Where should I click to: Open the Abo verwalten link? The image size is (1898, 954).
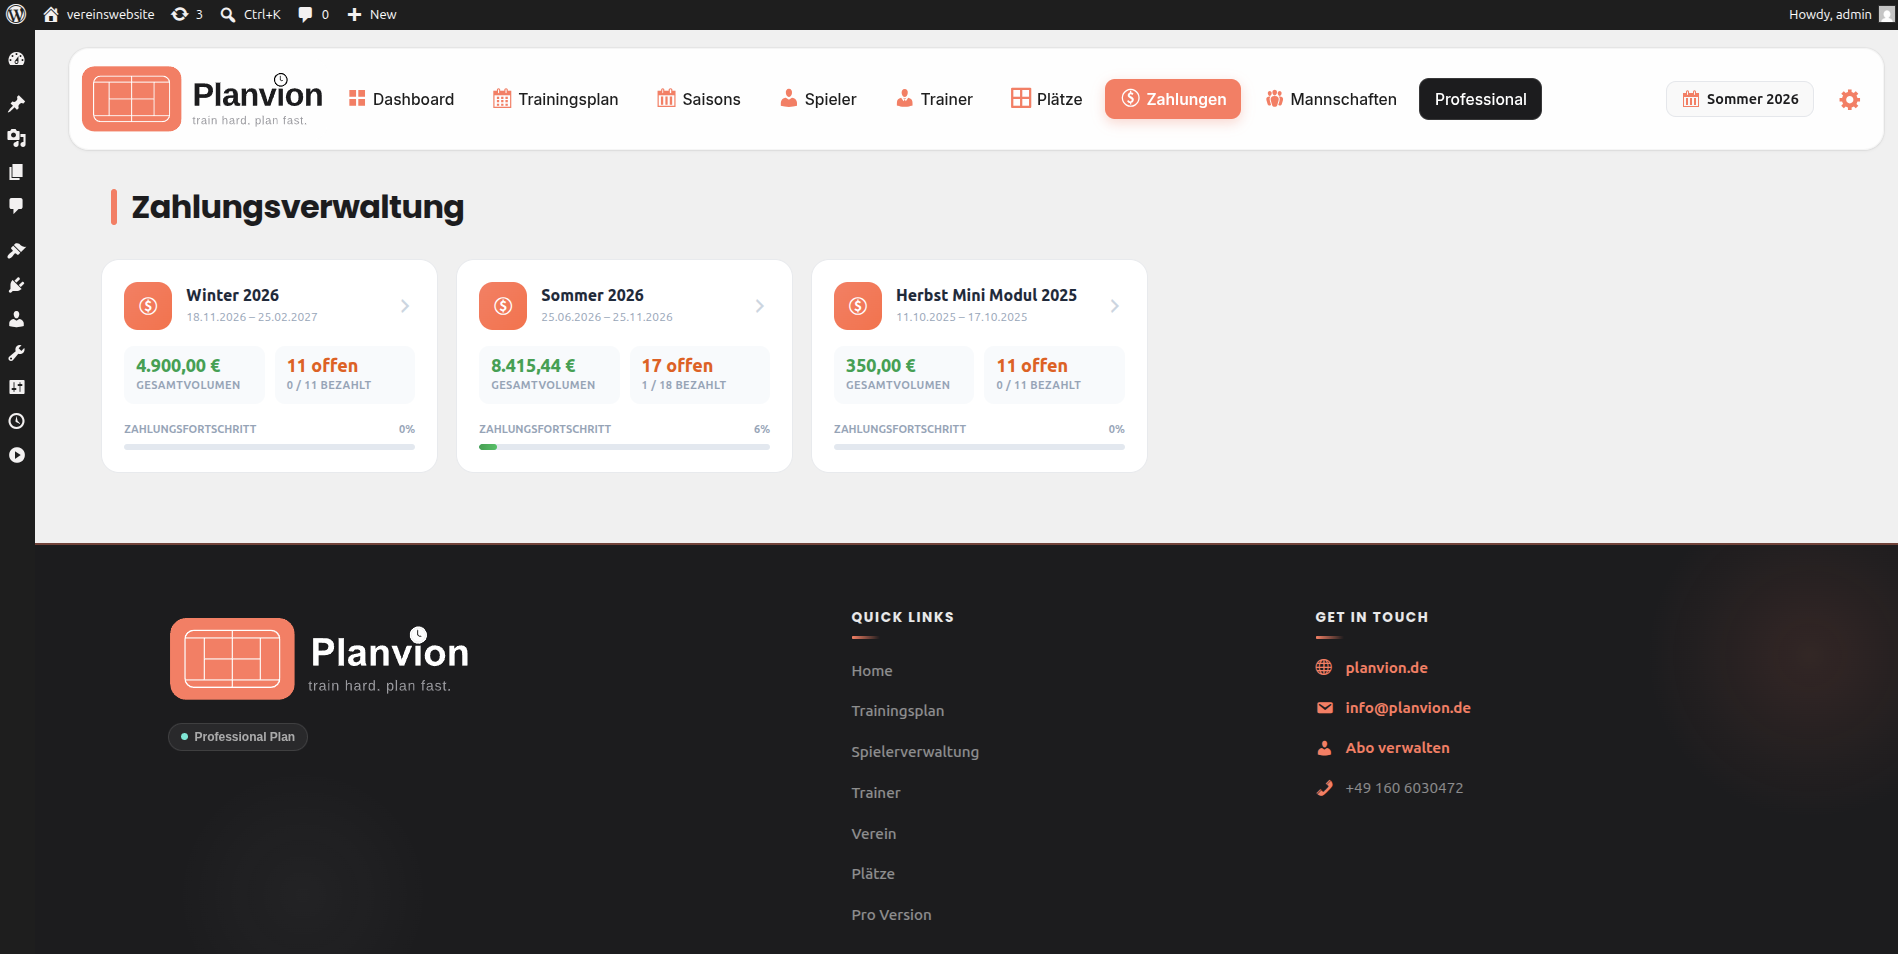pyautogui.click(x=1397, y=748)
